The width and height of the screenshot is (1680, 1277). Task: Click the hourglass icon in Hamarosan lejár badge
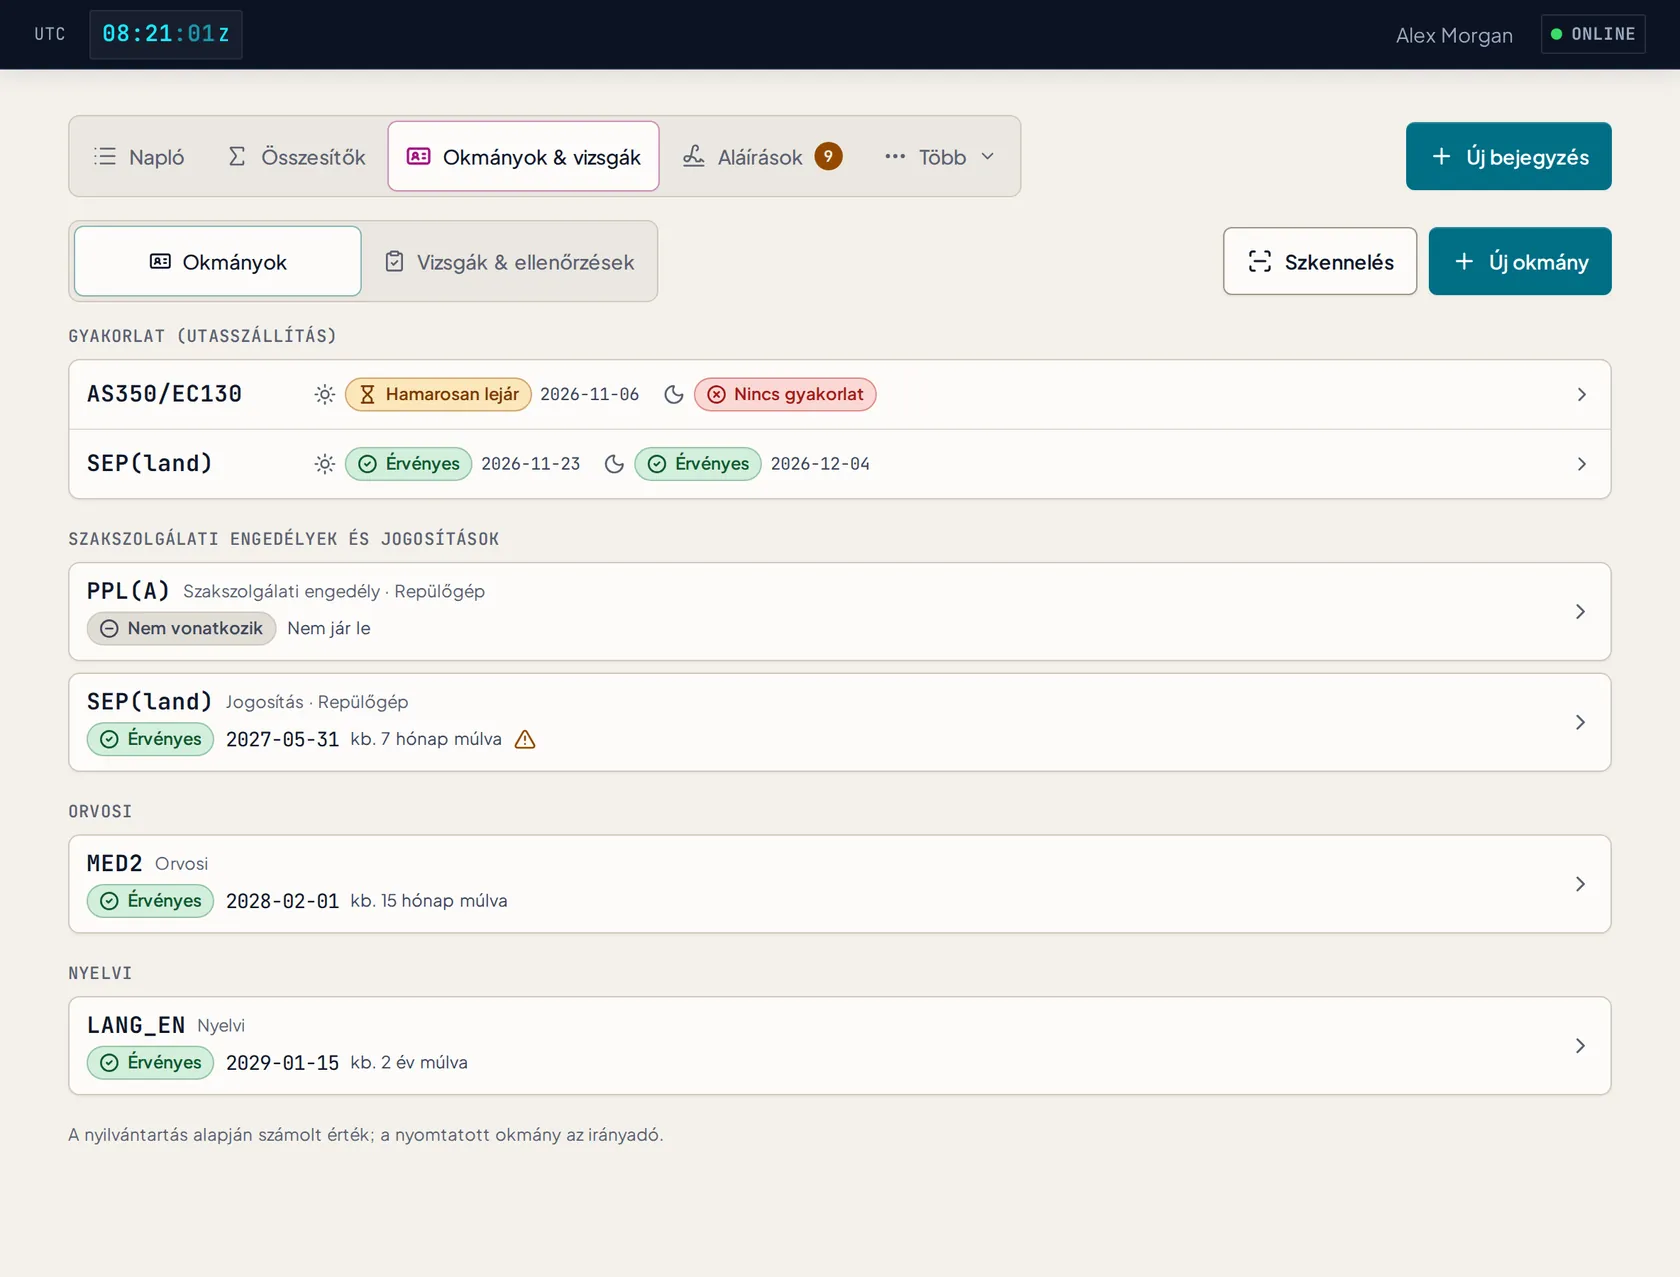click(x=367, y=394)
